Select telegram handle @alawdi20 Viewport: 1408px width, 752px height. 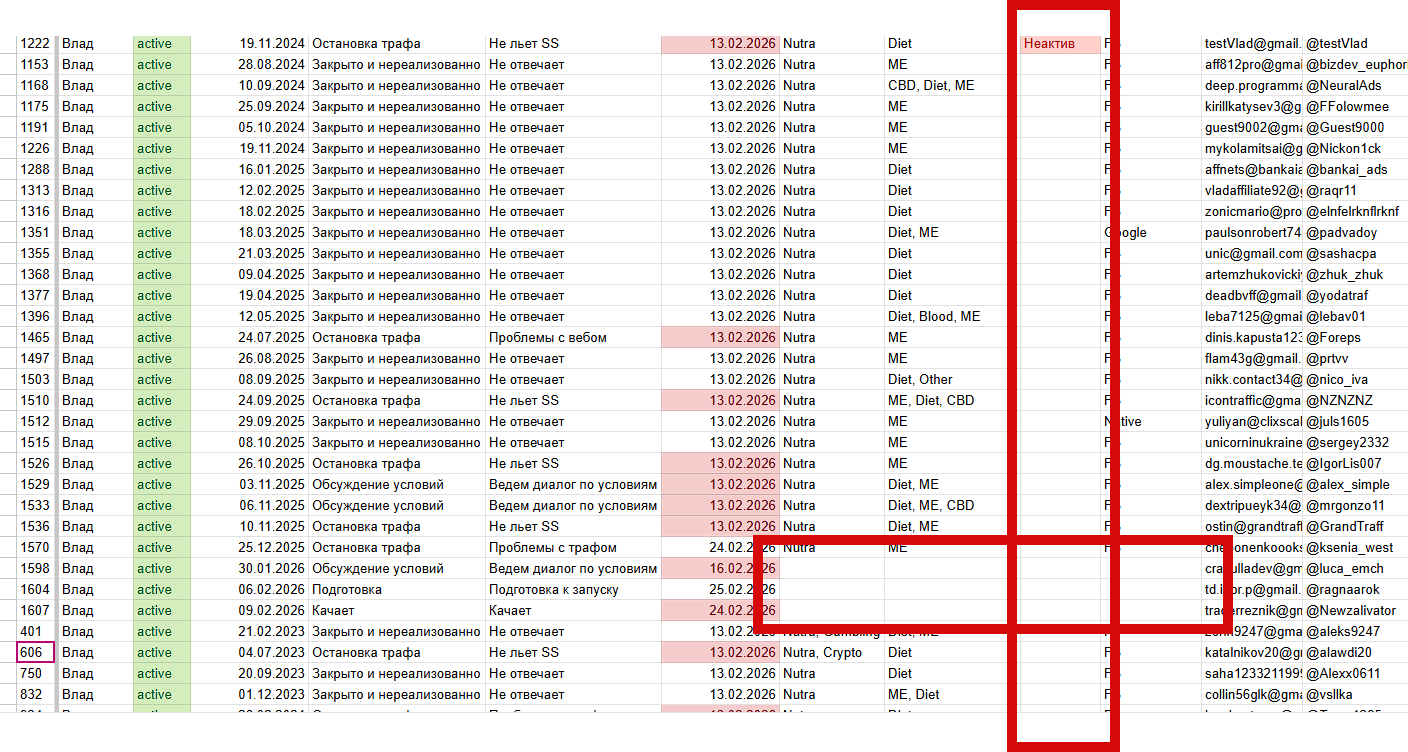click(1355, 653)
